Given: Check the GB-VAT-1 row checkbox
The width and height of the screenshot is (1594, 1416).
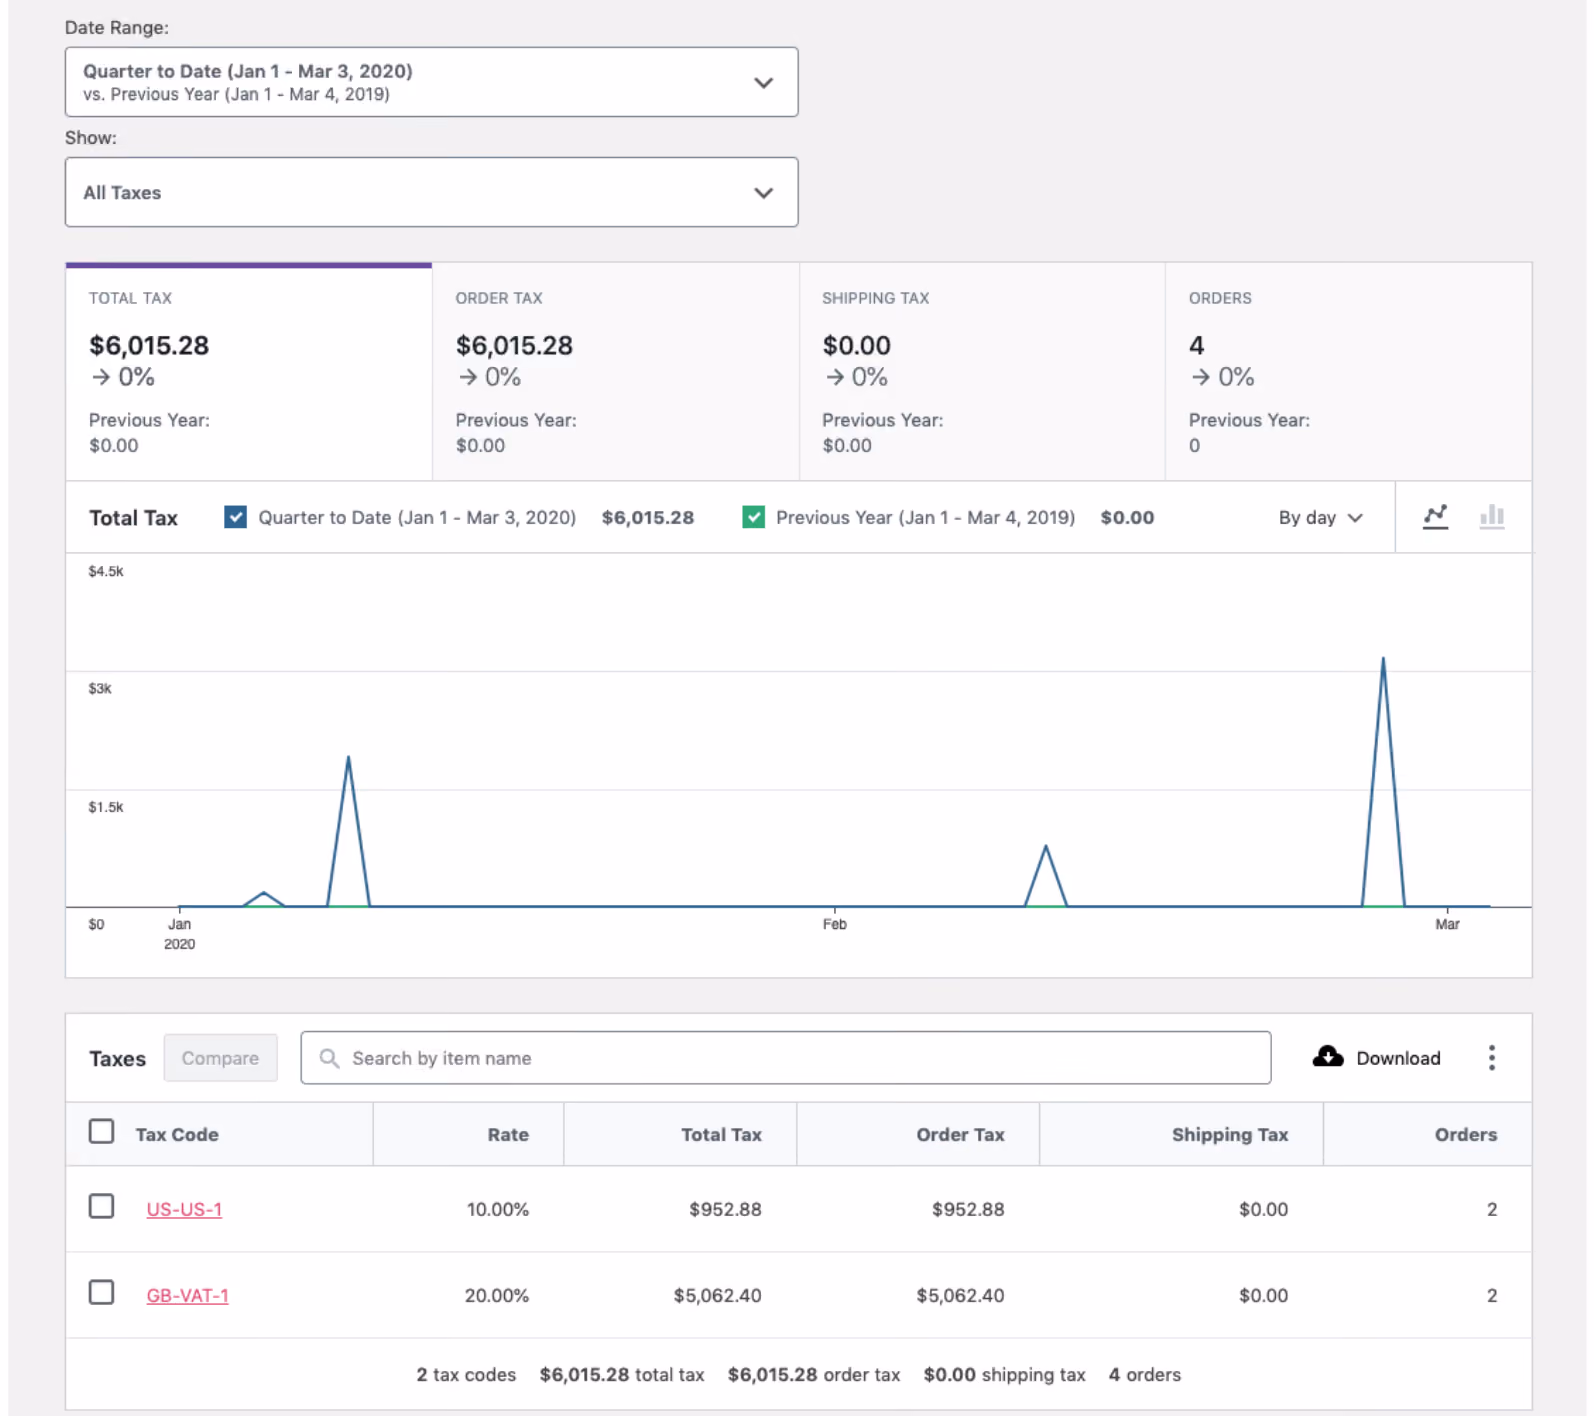Looking at the screenshot, I should coord(101,1293).
